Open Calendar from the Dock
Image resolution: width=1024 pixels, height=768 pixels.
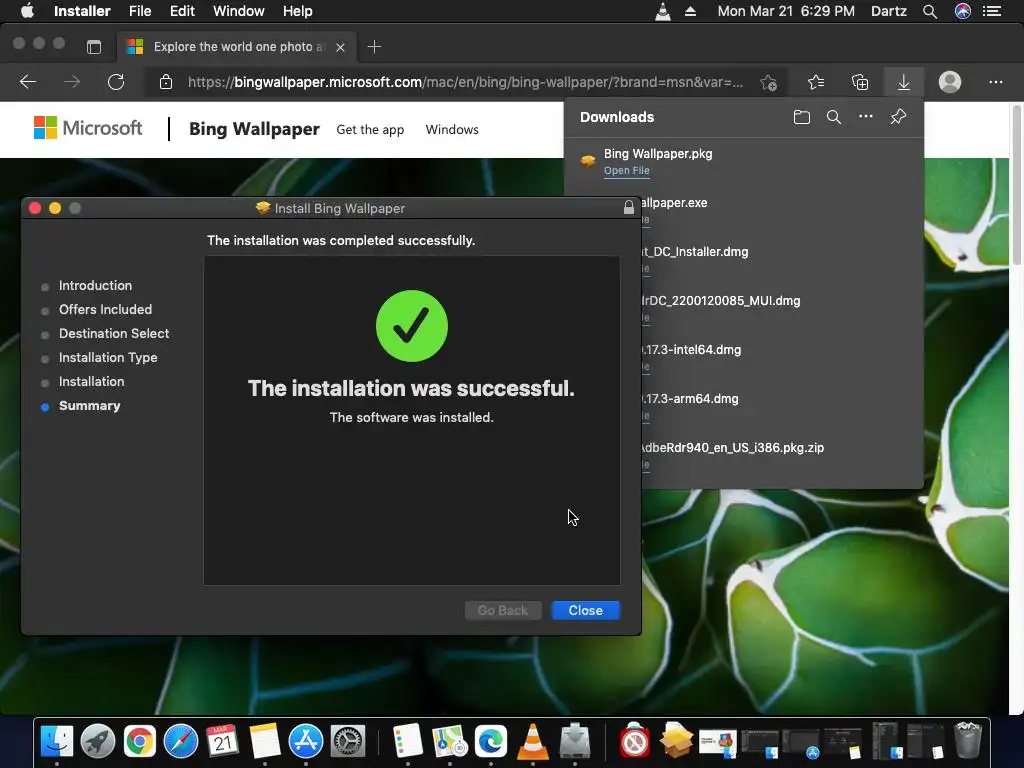222,741
